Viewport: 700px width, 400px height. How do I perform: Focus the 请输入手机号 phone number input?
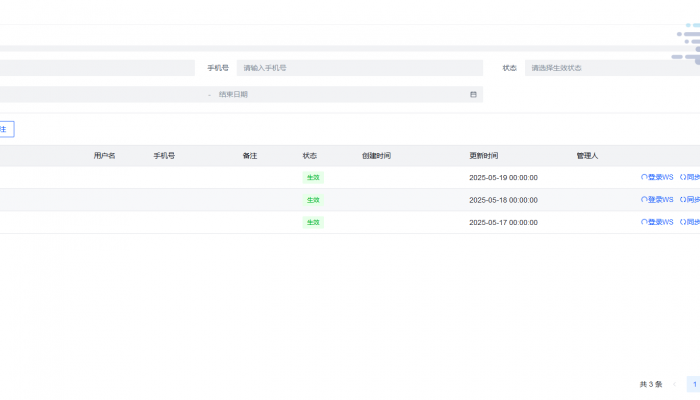pos(358,68)
